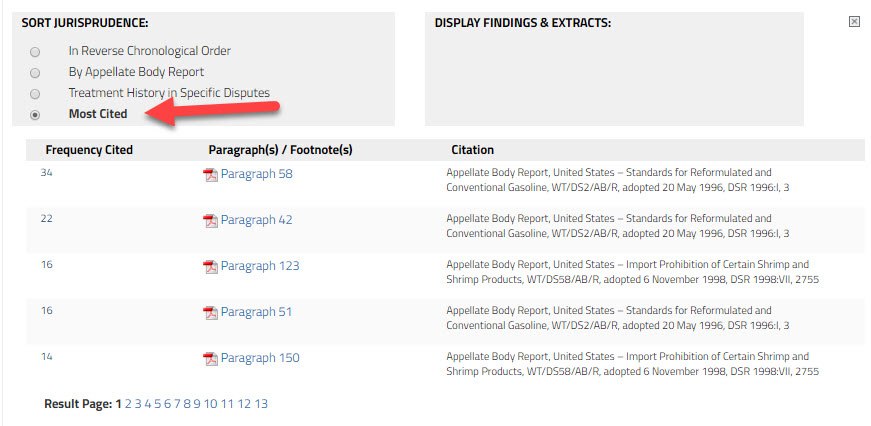The height and width of the screenshot is (426, 871).
Task: Go to result page 2
Action: pyautogui.click(x=128, y=404)
